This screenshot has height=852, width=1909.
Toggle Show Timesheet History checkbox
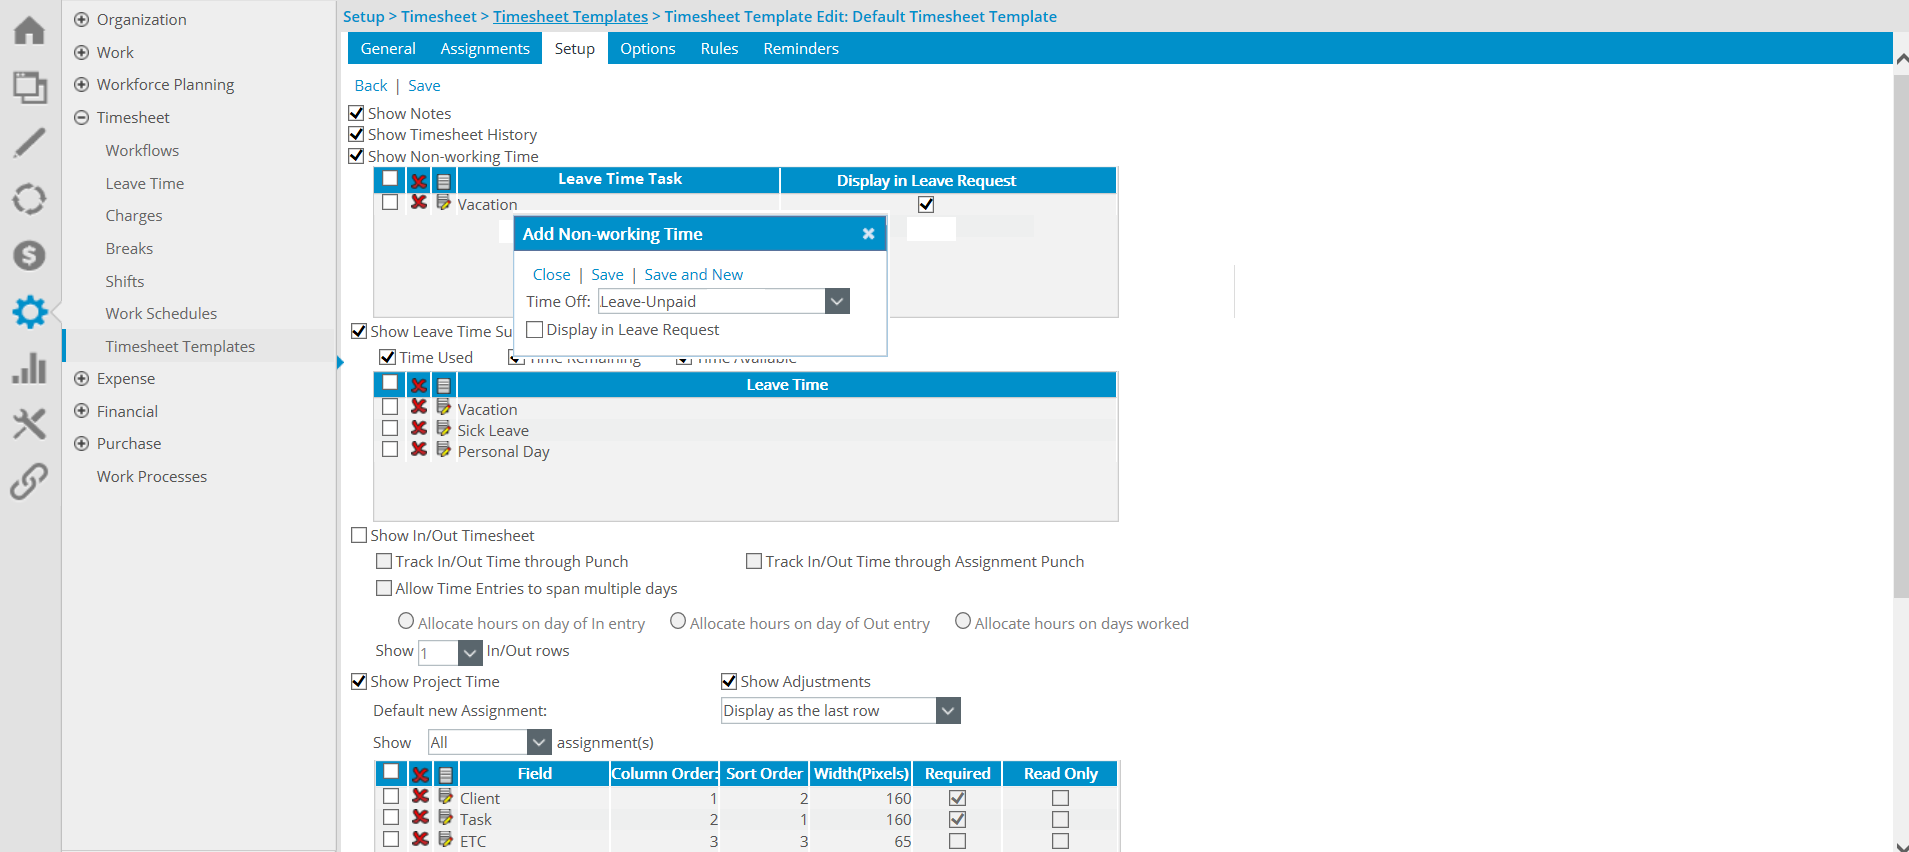click(356, 134)
